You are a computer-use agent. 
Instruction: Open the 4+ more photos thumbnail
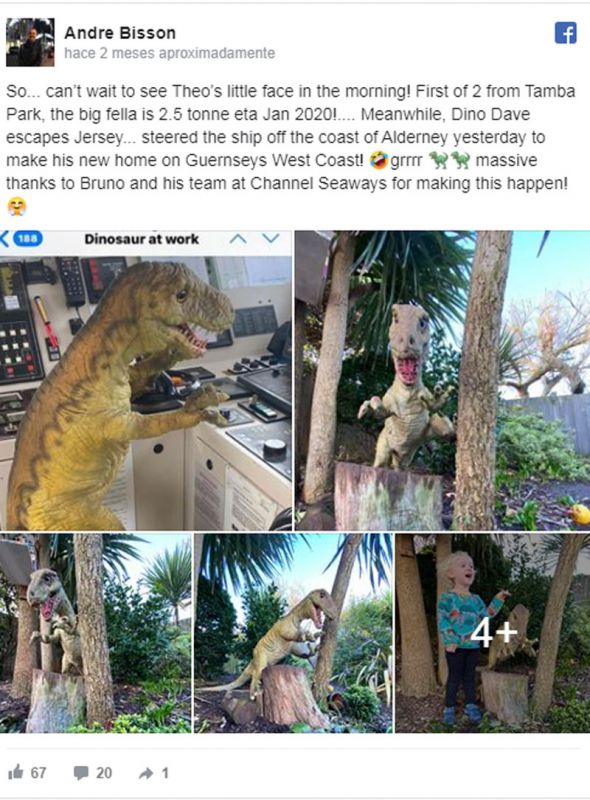(x=493, y=633)
